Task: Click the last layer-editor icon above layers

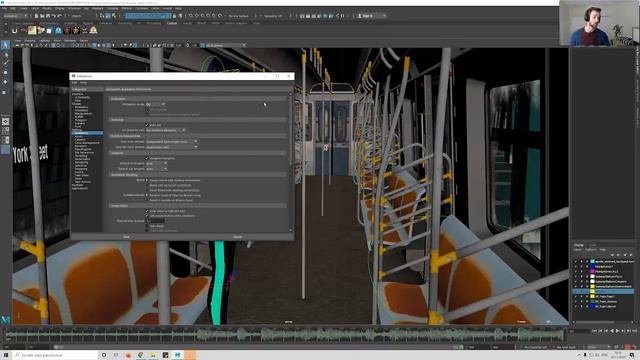Action: (x=631, y=255)
